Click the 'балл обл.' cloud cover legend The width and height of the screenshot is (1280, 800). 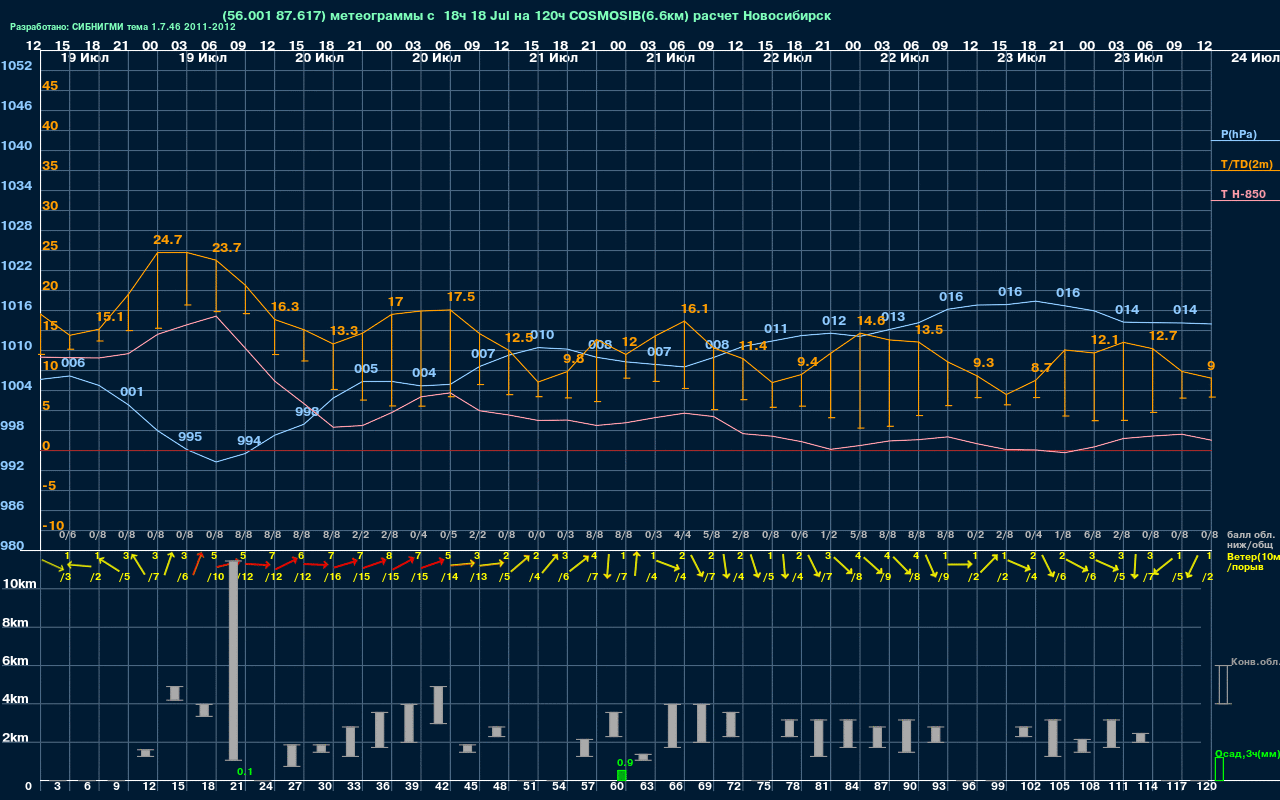coord(1251,534)
